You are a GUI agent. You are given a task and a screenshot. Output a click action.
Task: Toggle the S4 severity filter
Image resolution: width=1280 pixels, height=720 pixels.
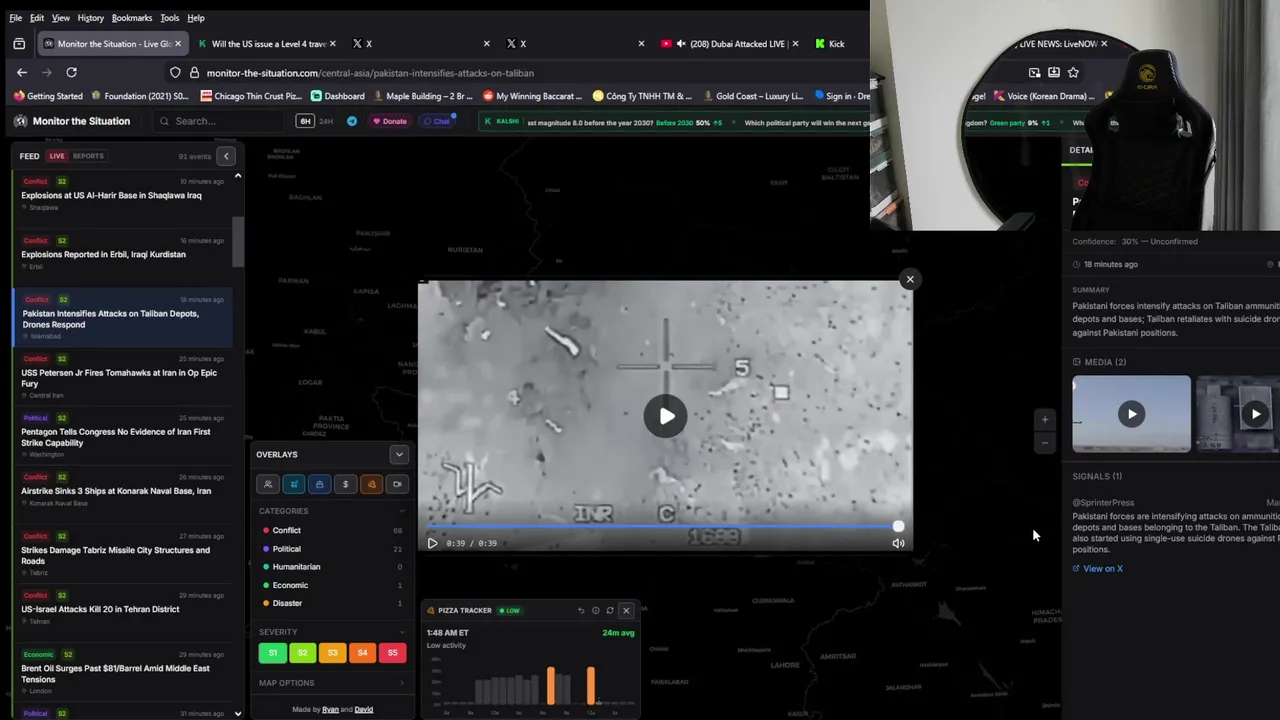coord(362,653)
